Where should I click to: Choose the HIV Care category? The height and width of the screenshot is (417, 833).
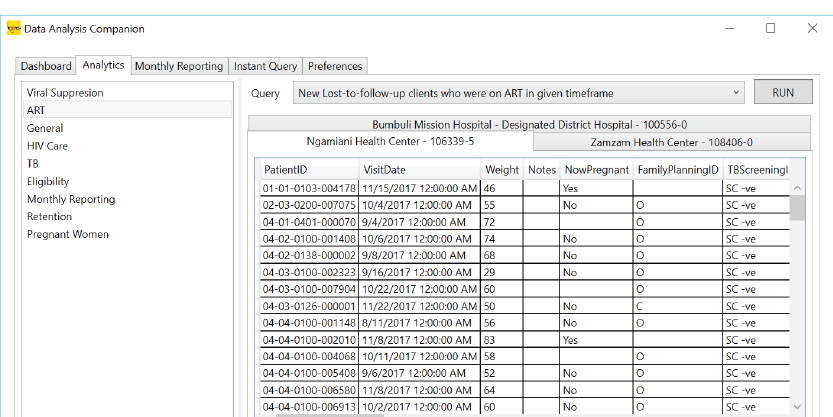click(47, 146)
